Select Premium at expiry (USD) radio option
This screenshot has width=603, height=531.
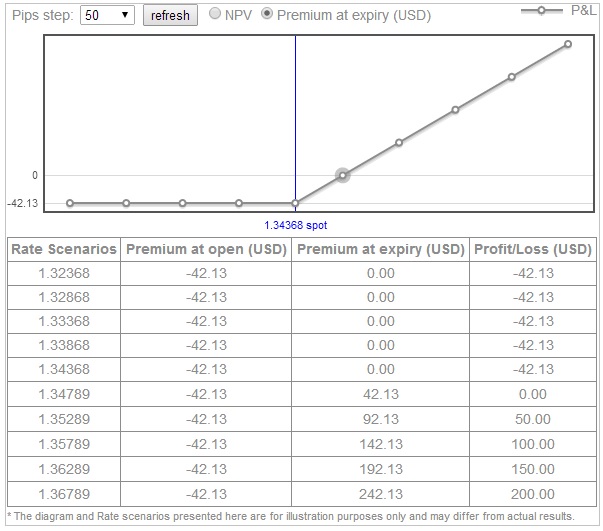coord(267,15)
